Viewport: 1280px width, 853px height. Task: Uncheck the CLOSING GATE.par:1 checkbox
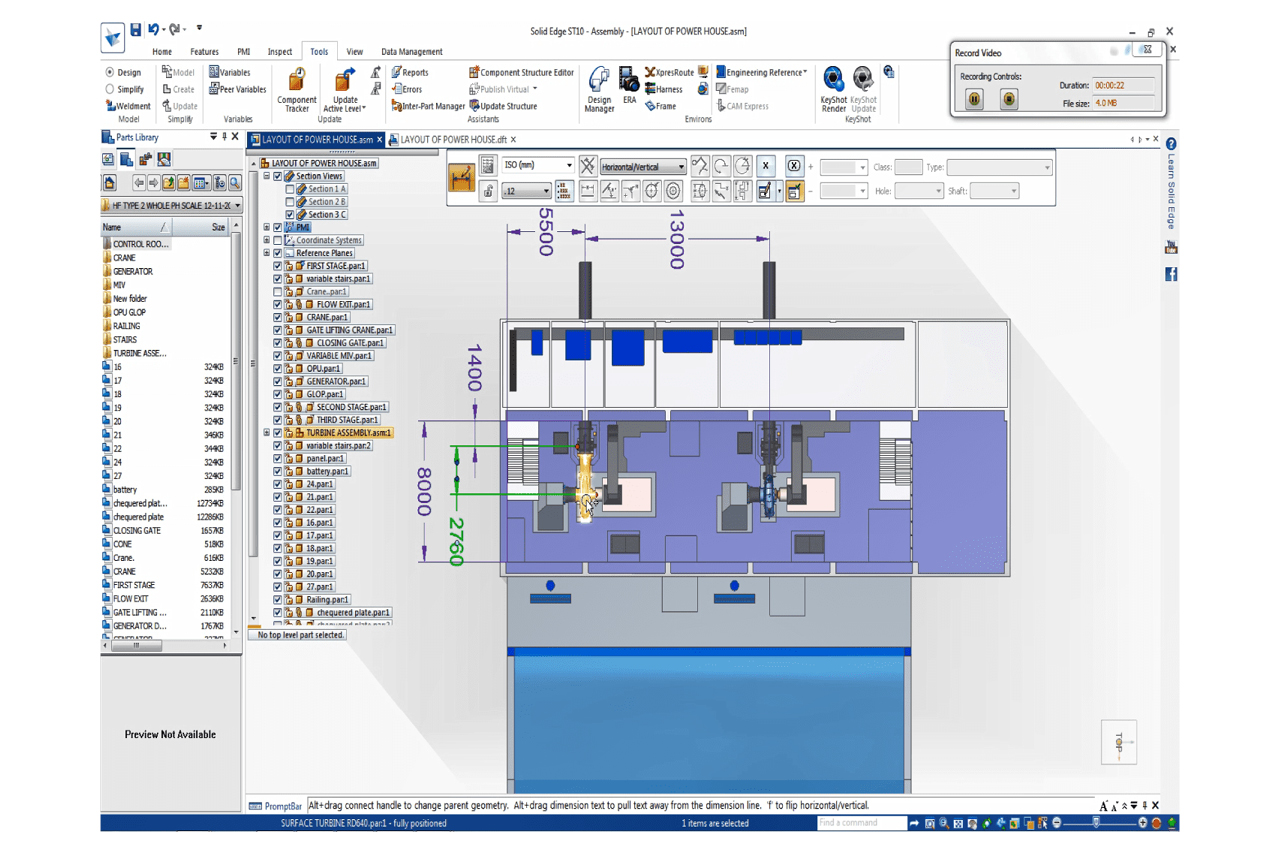278,343
